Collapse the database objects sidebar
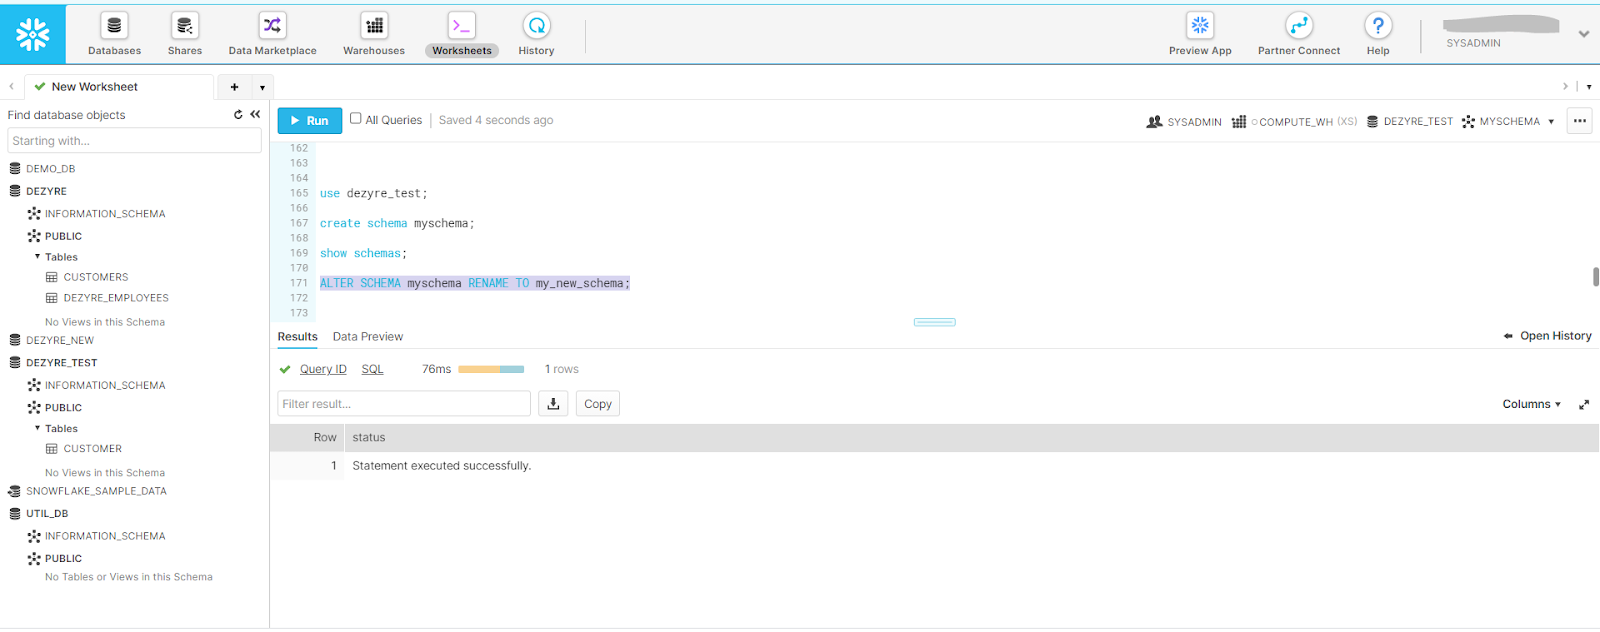 255,115
